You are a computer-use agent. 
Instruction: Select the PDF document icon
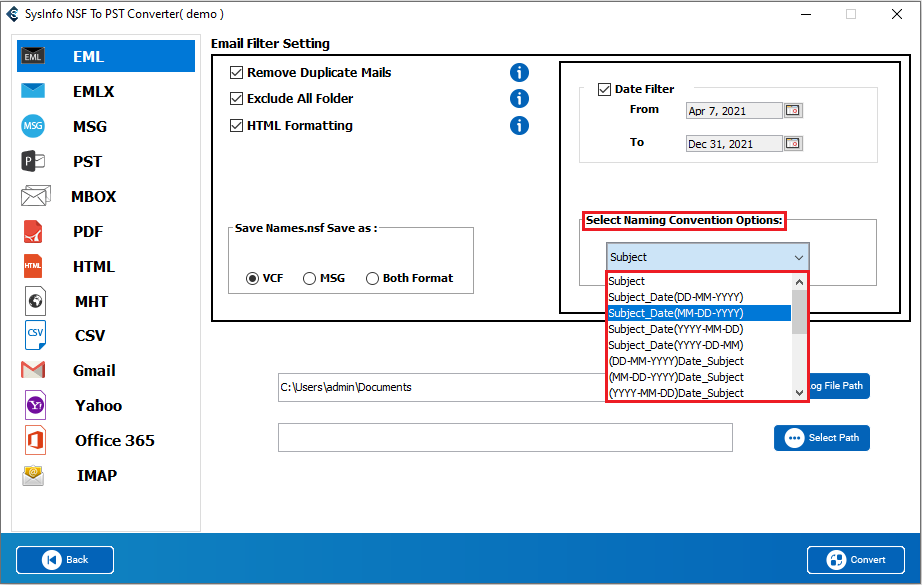(x=33, y=231)
